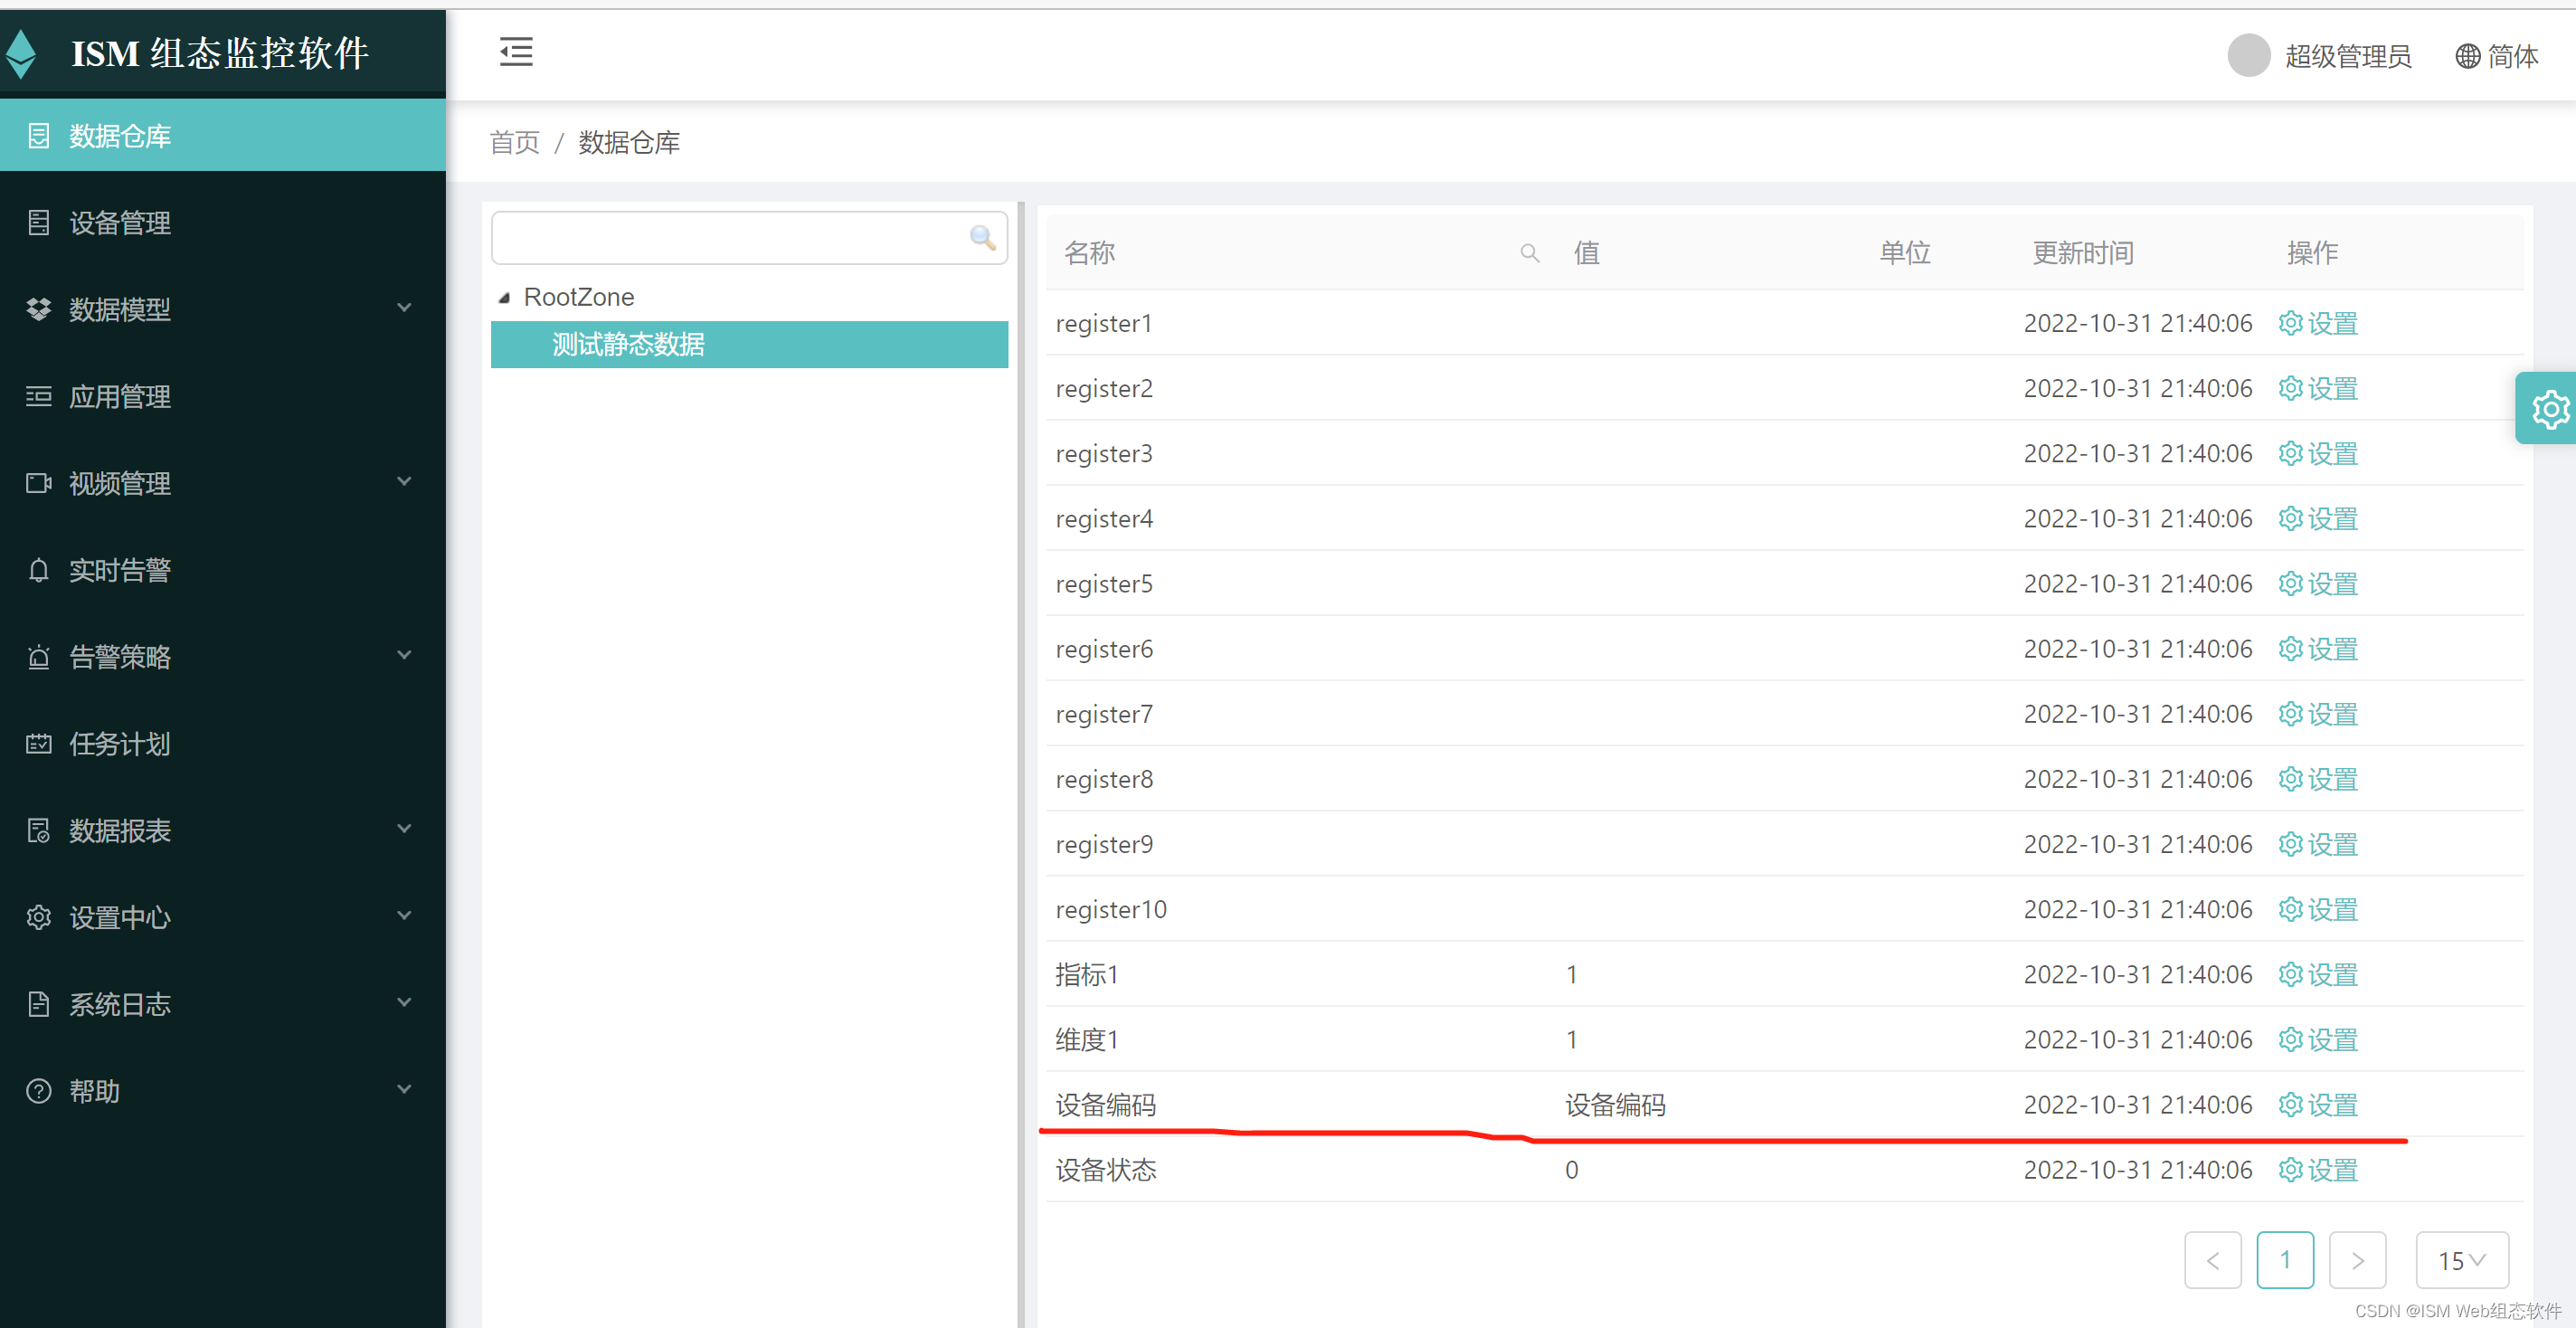Click the 数据模型 sidebar icon
The height and width of the screenshot is (1328, 2576).
tap(38, 309)
